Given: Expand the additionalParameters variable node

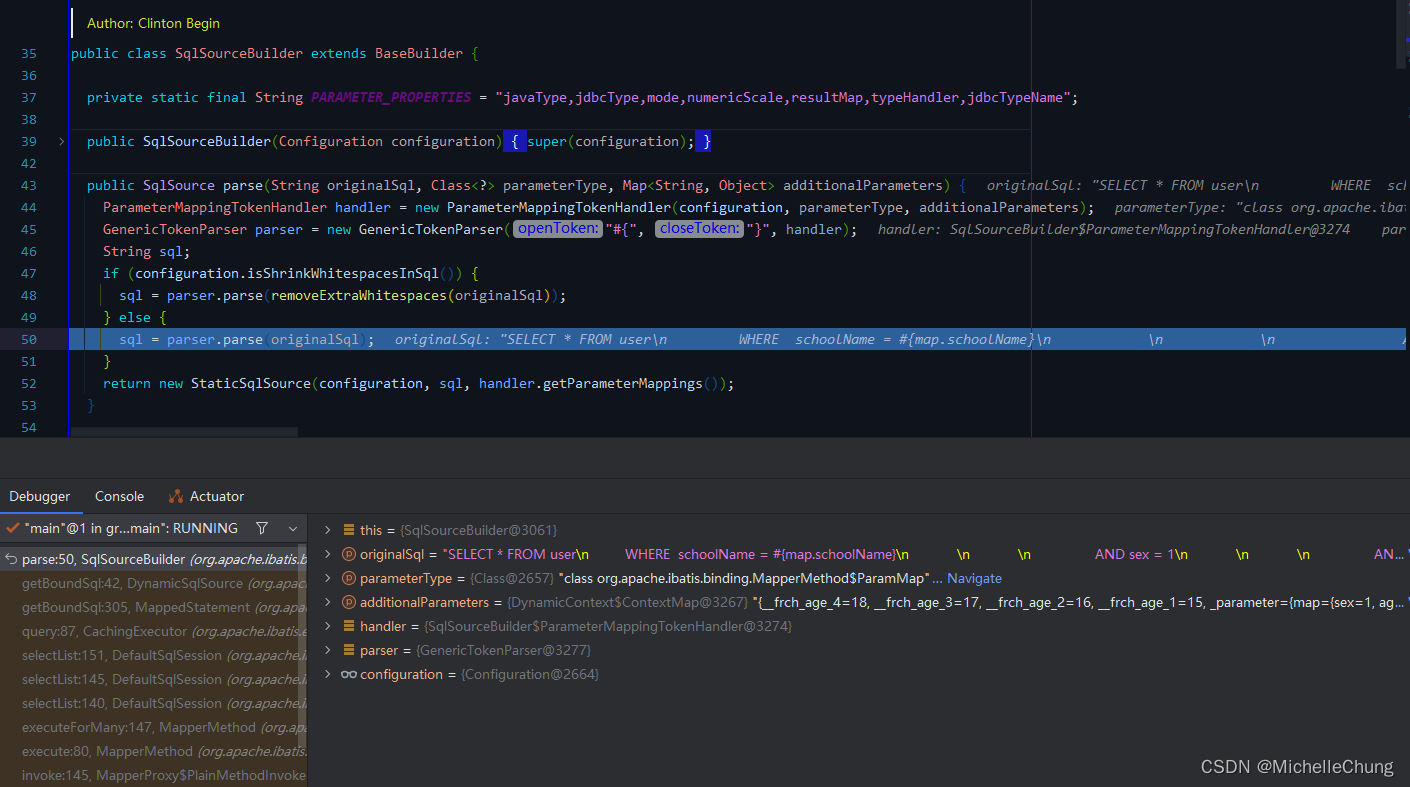Looking at the screenshot, I should (327, 602).
